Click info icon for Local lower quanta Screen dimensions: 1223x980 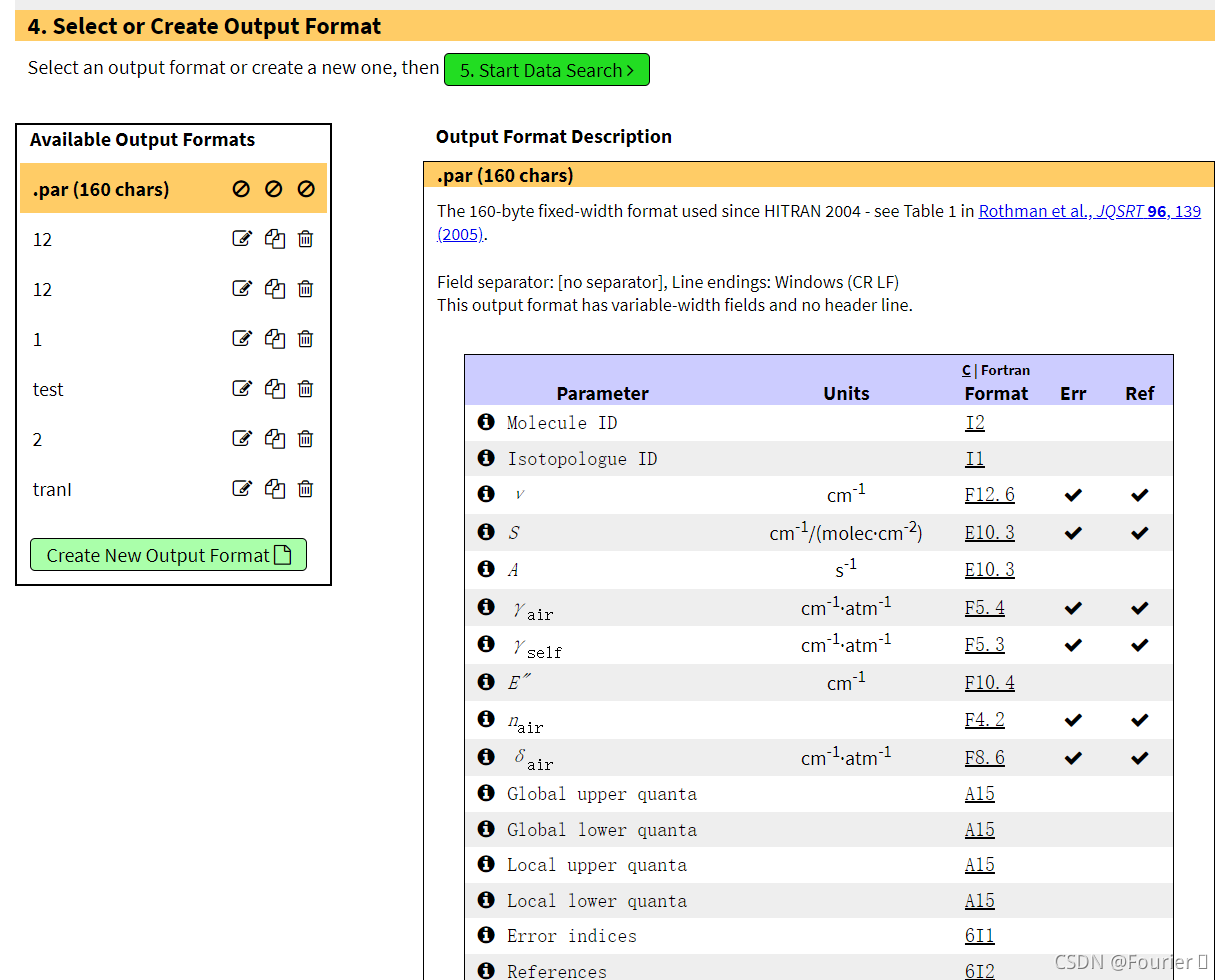point(486,900)
